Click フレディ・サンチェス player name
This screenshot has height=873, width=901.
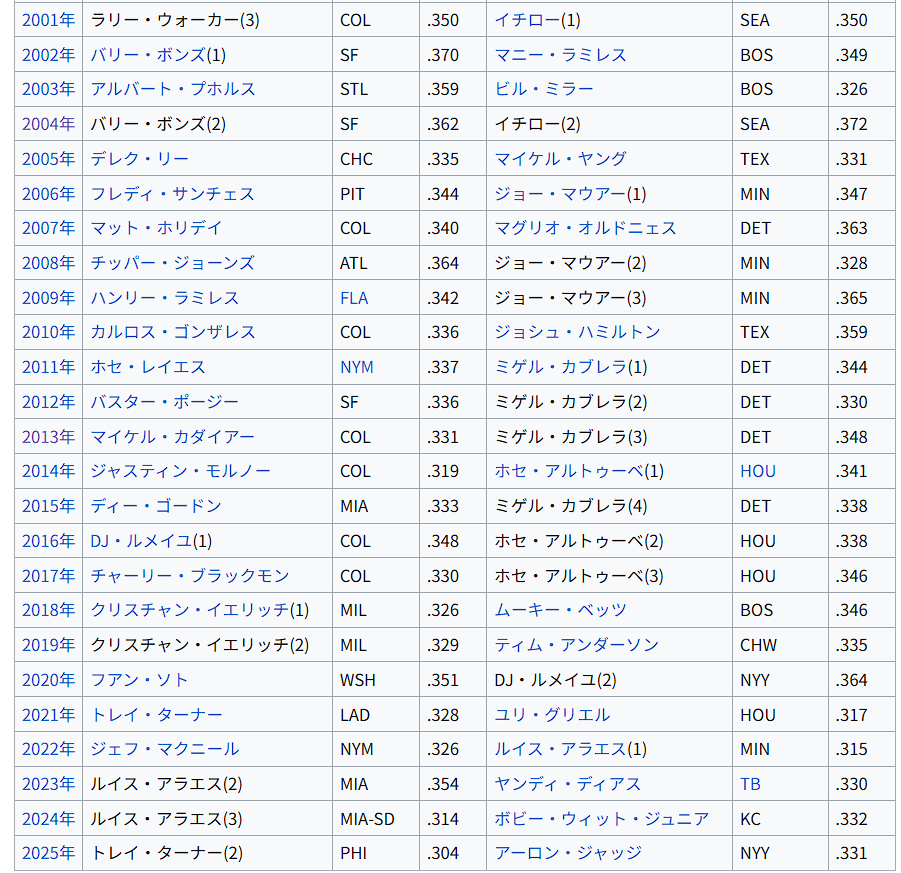pyautogui.click(x=172, y=194)
